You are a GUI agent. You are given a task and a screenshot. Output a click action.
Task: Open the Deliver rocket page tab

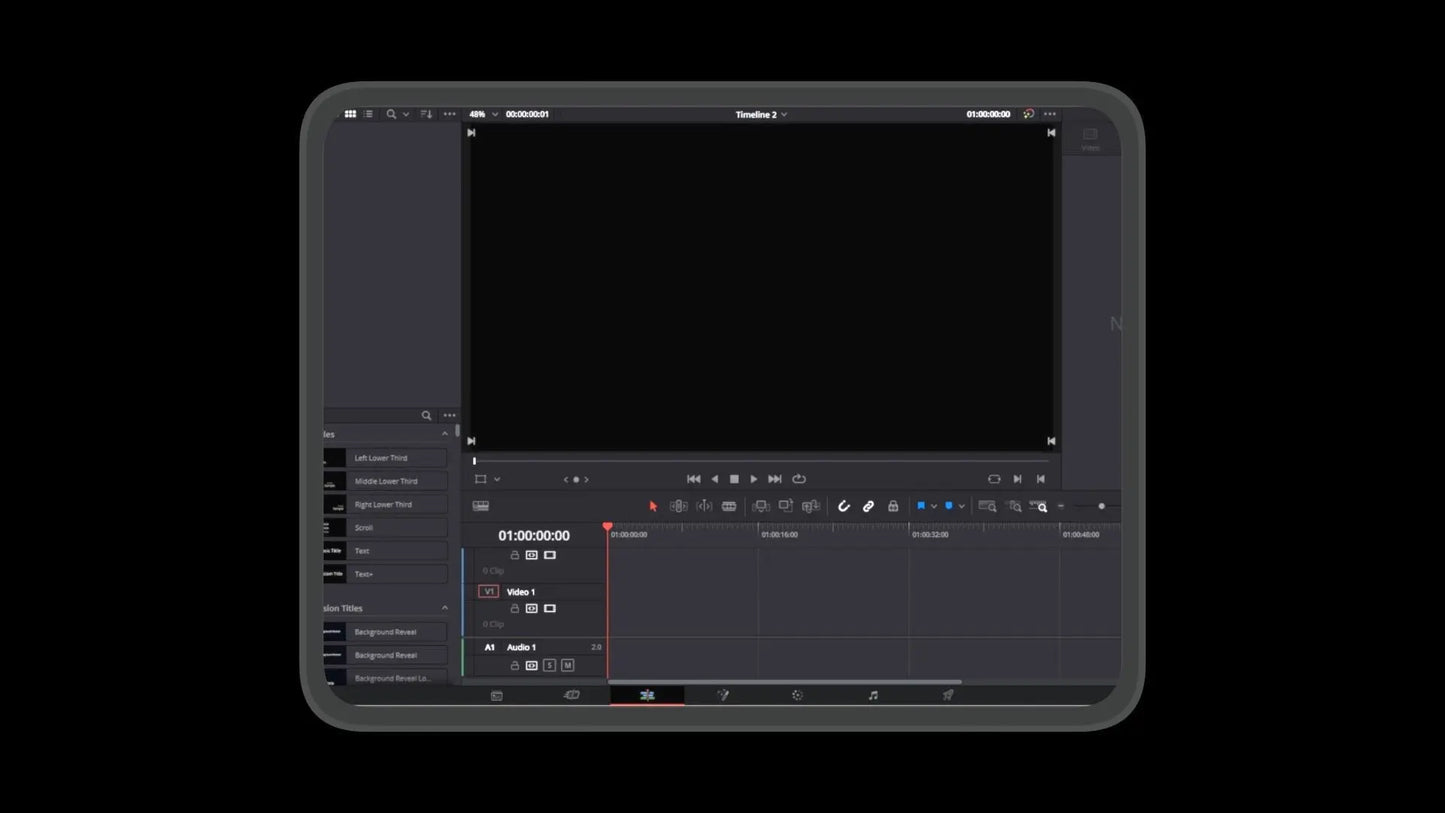(x=948, y=695)
